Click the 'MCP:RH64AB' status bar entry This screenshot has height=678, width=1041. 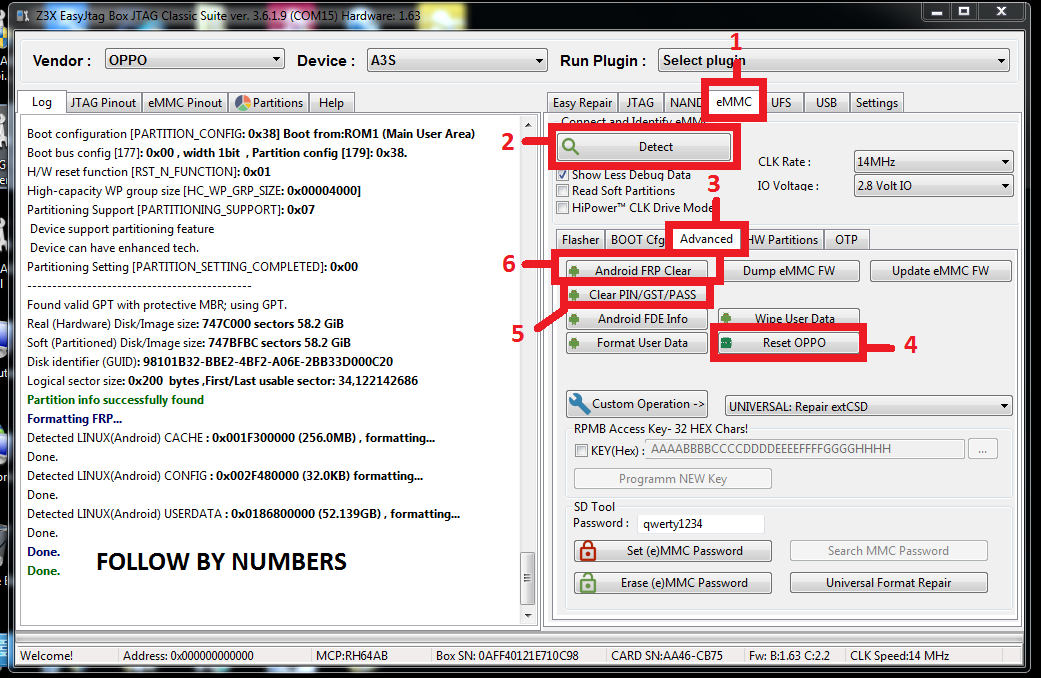[x=352, y=656]
